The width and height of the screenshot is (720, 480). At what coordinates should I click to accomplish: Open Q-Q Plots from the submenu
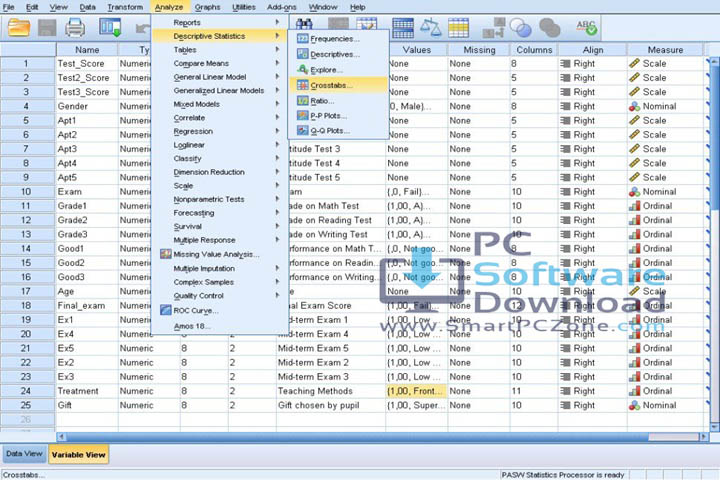(x=338, y=131)
